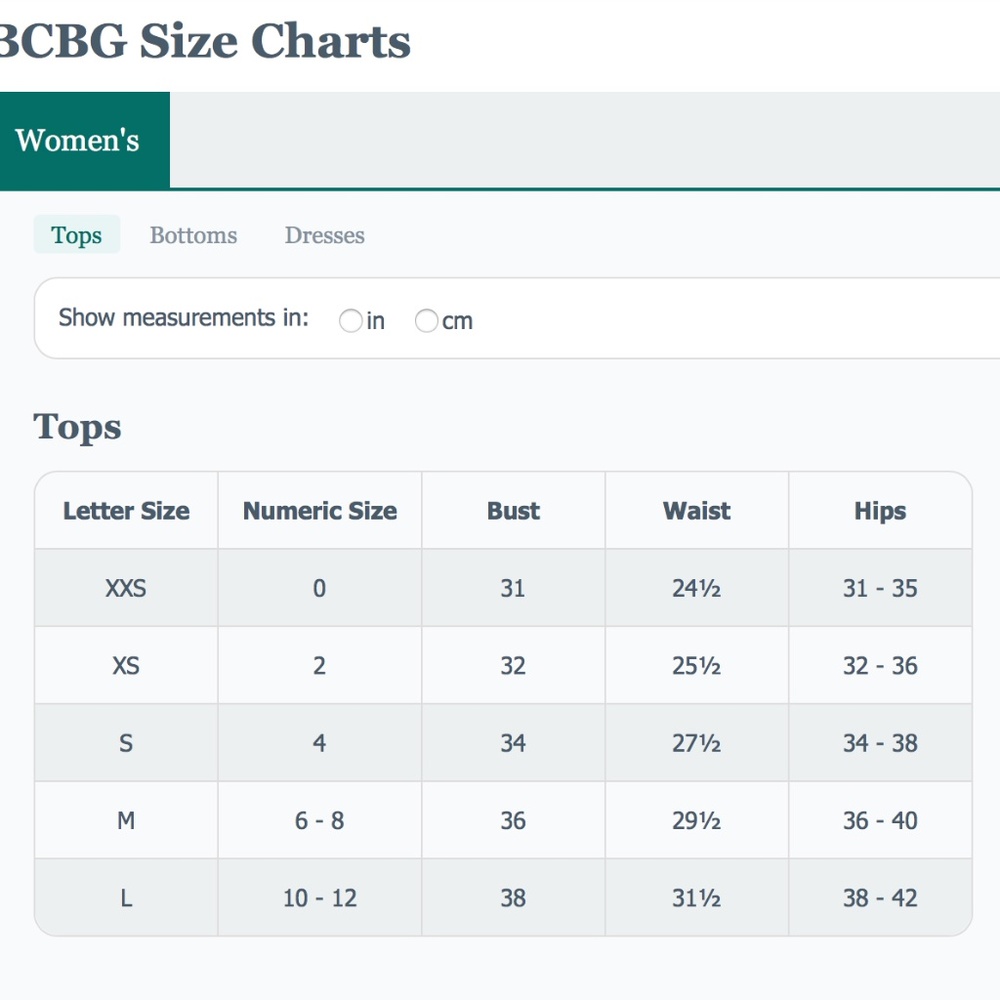Click hips range '36 - 40'

[x=880, y=820]
